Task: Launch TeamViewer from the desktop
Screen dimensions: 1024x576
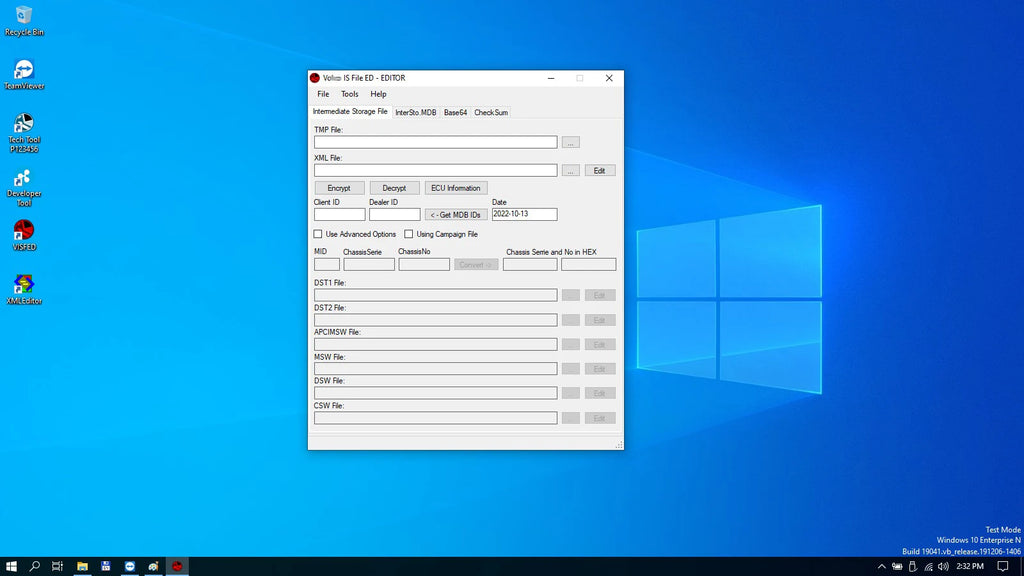Action: tap(24, 74)
